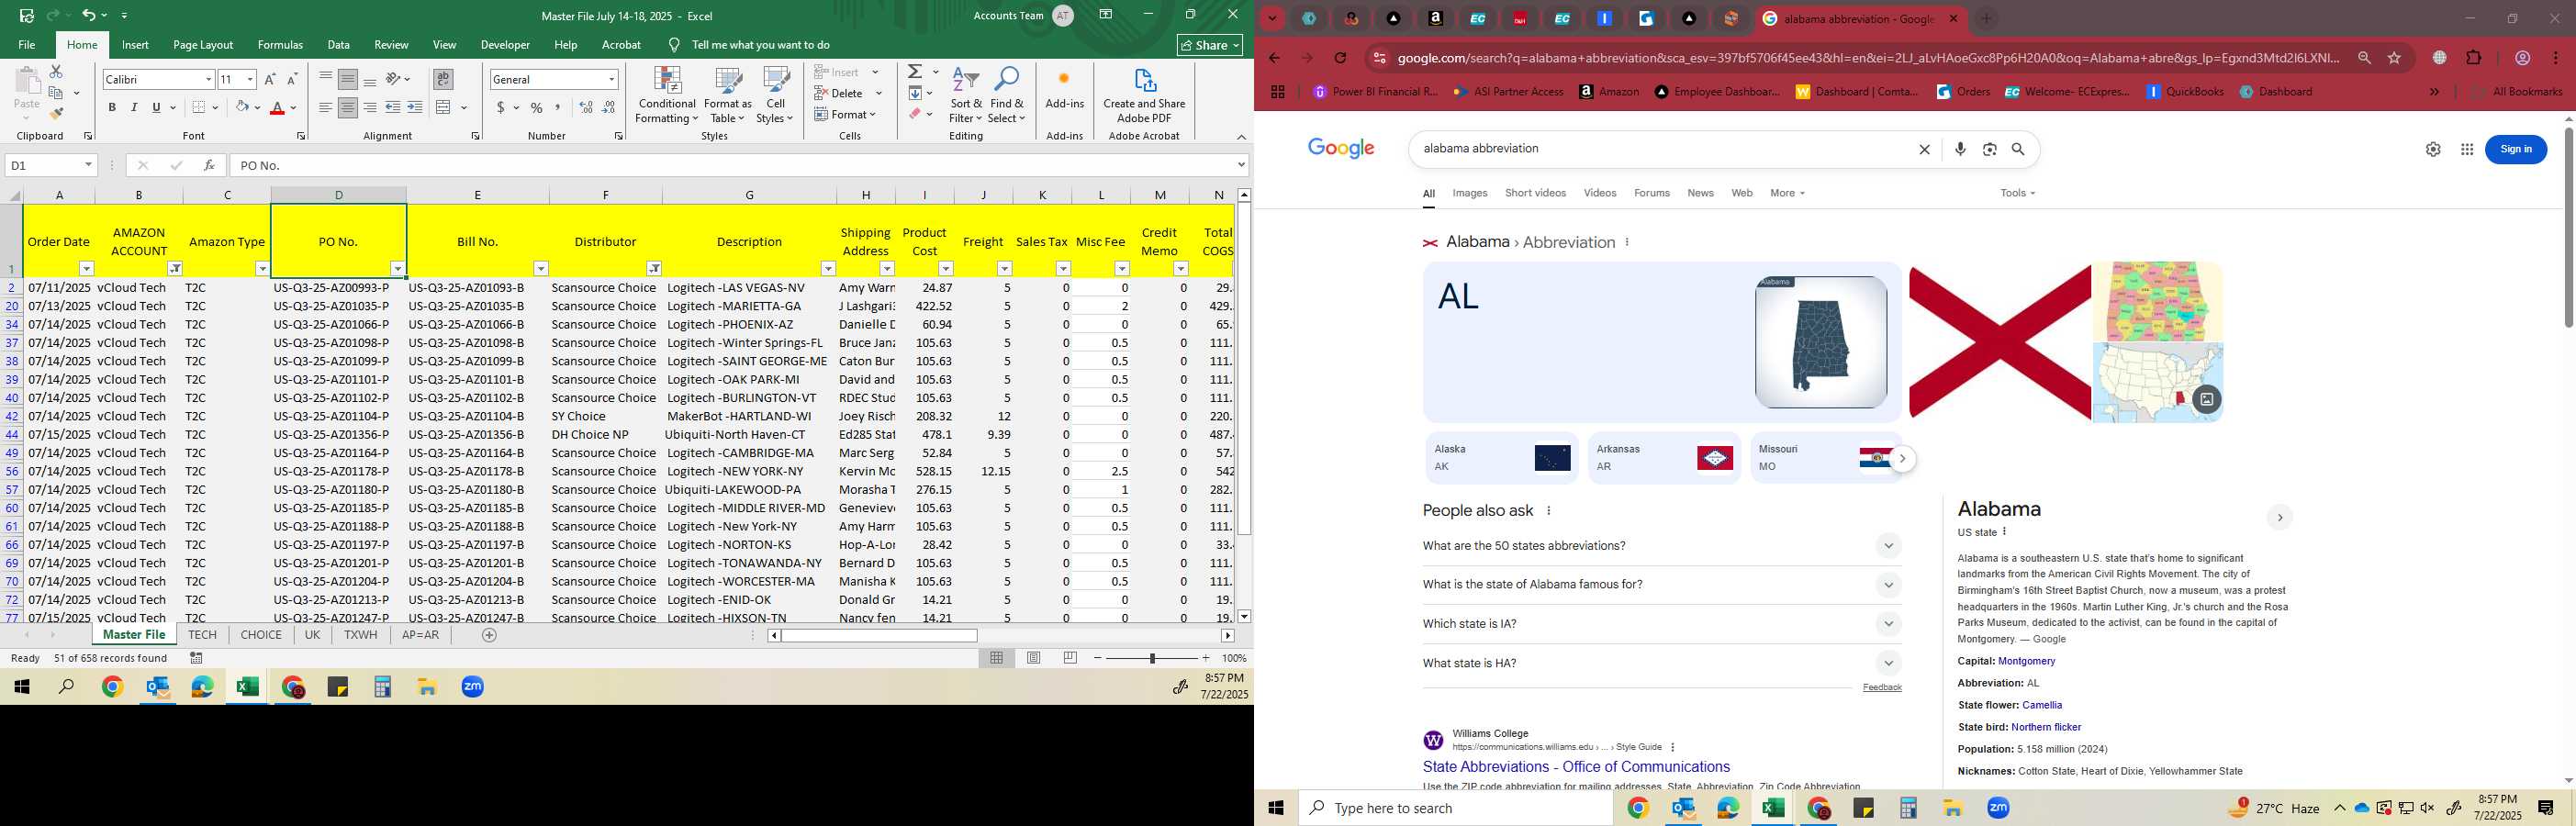Open Font Color red swatch

click(278, 107)
